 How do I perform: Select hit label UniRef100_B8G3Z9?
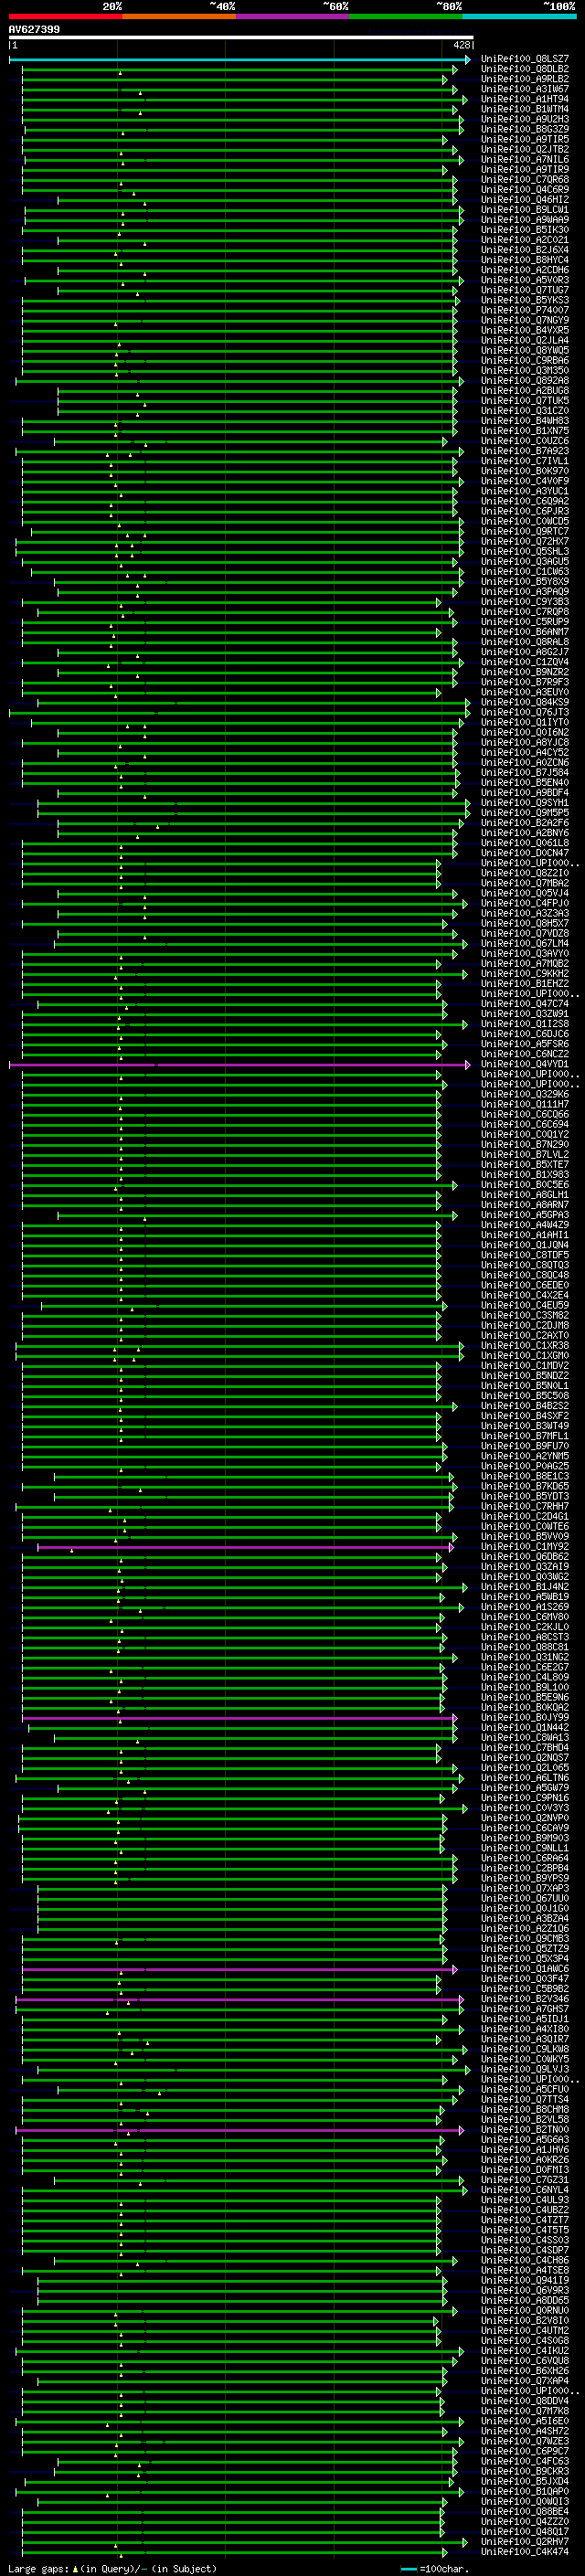tap(525, 129)
